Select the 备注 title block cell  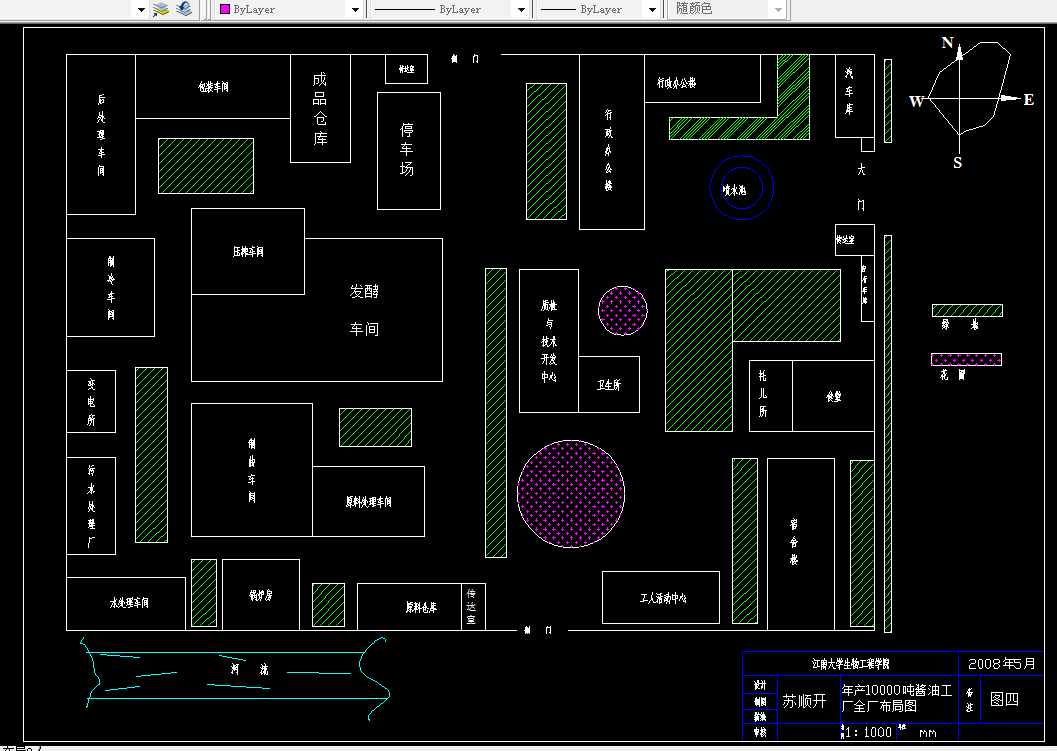tap(969, 700)
